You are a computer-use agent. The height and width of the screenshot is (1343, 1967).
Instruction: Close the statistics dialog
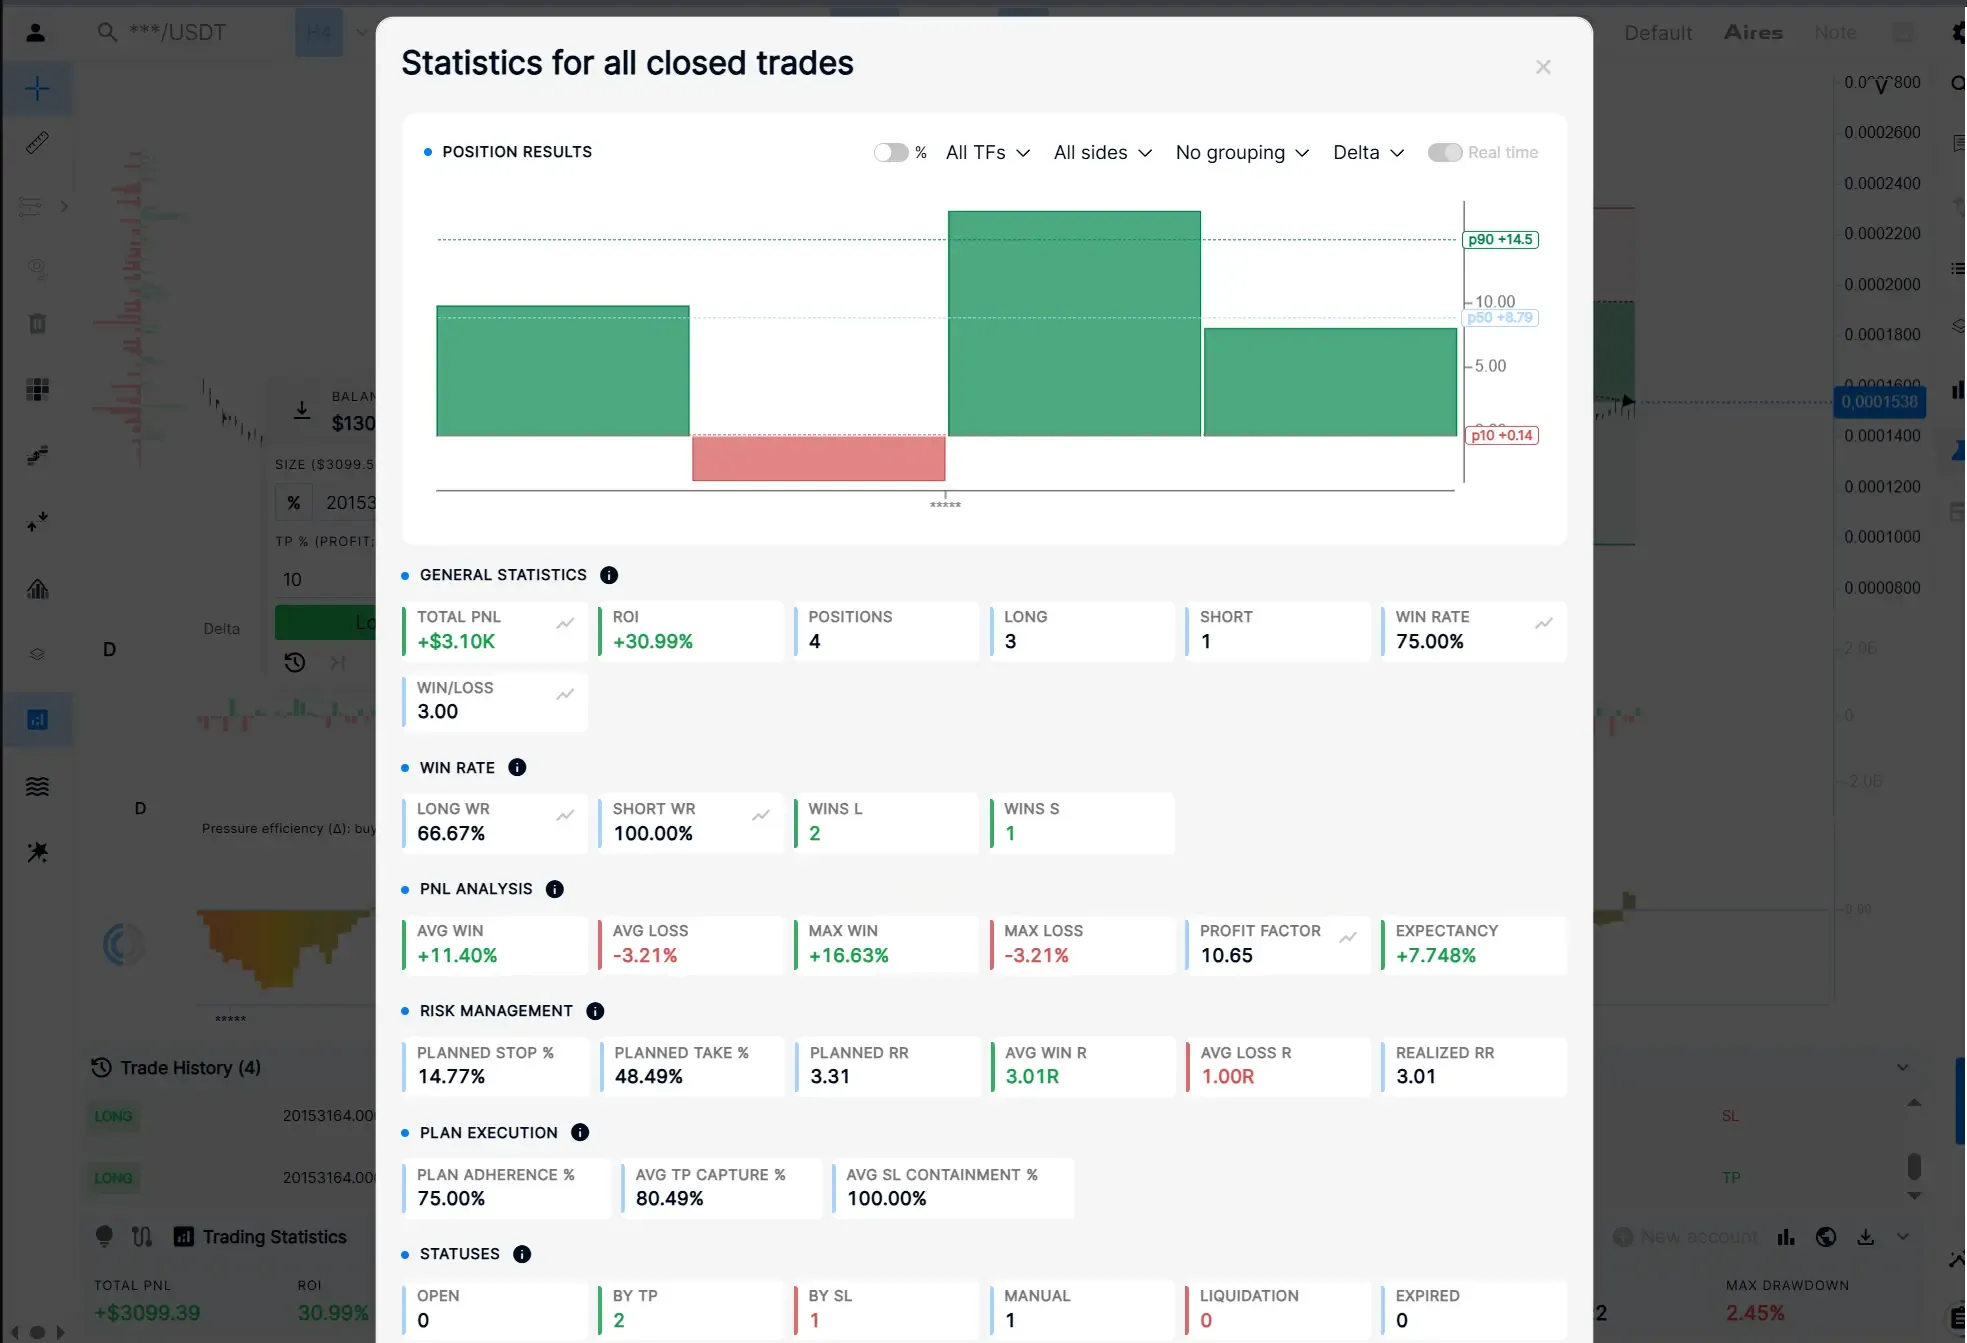[1543, 67]
